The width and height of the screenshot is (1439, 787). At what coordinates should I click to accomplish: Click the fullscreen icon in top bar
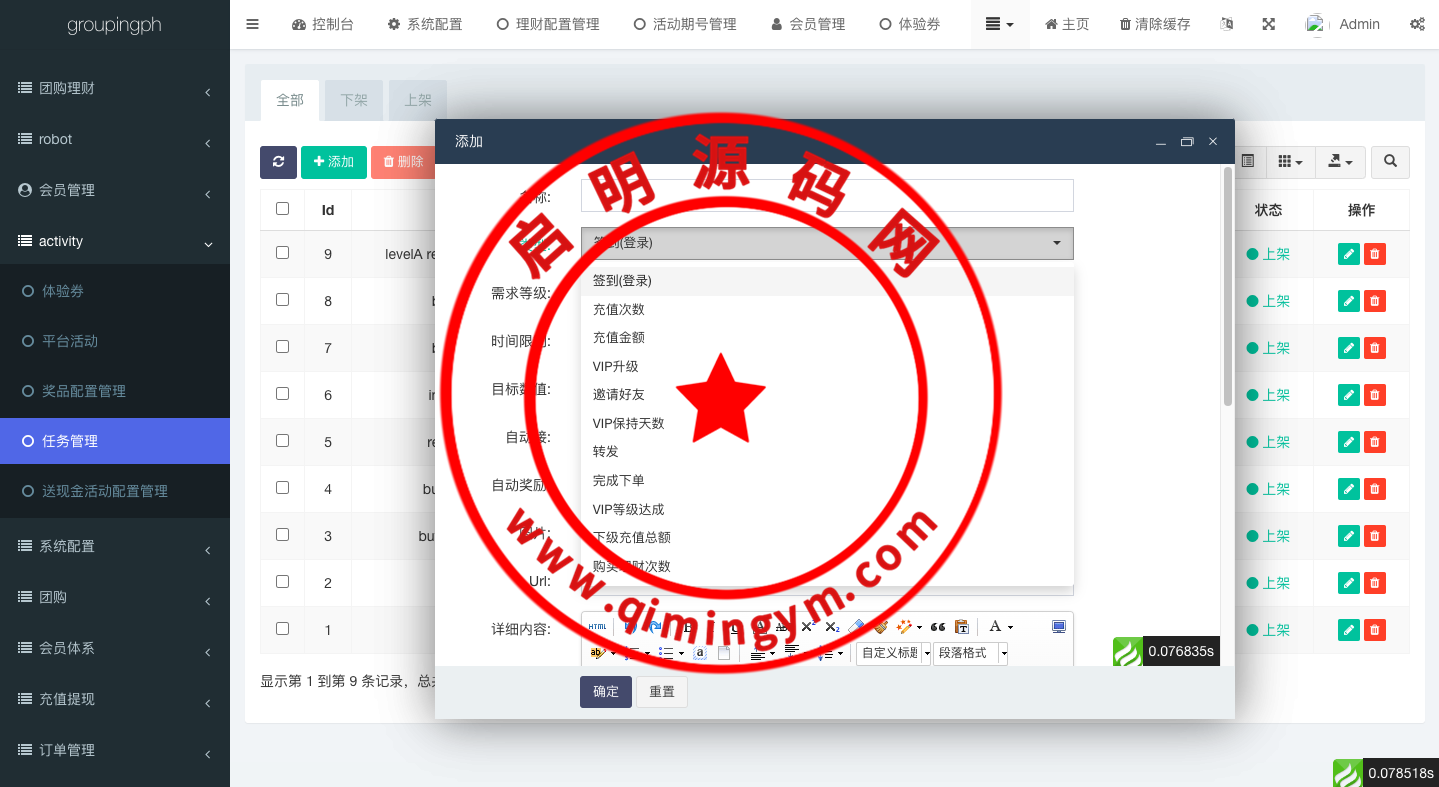(x=1268, y=24)
